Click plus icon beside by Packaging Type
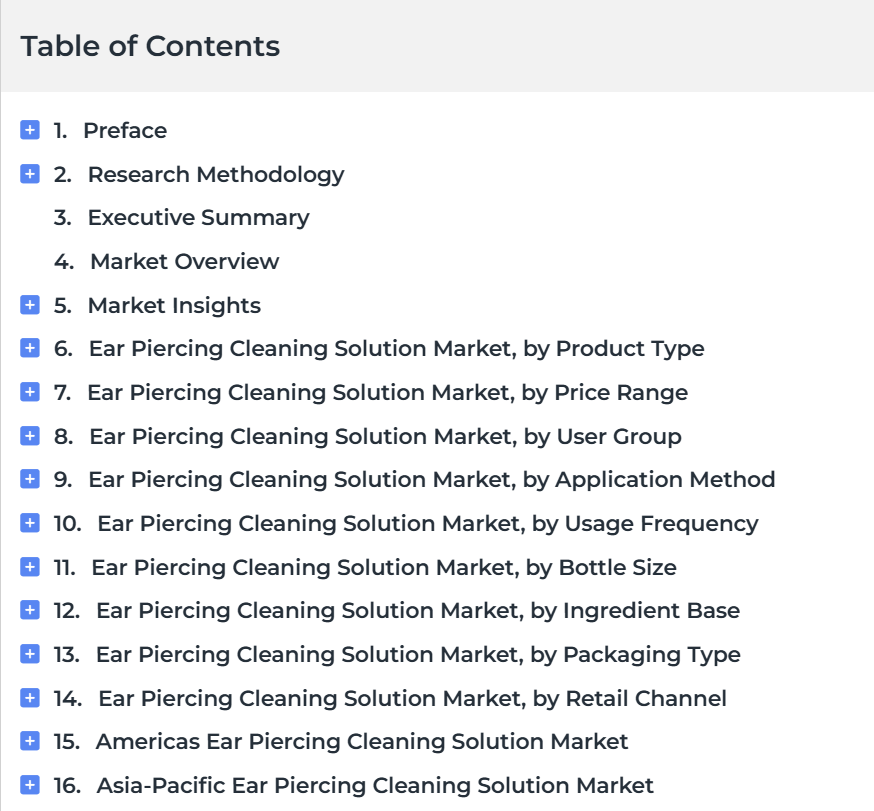Viewport: 874px width, 811px height. pos(30,654)
